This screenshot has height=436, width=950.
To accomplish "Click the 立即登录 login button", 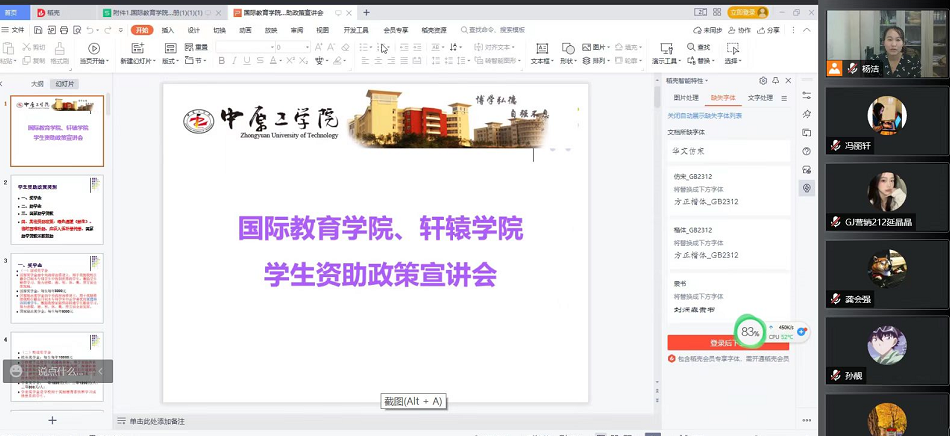I will coord(748,12).
